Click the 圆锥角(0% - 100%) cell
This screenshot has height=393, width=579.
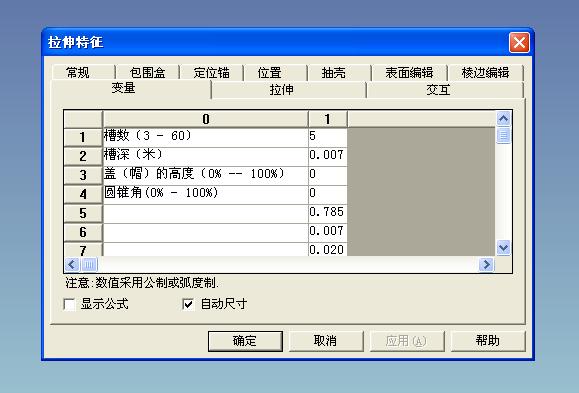tap(206, 194)
